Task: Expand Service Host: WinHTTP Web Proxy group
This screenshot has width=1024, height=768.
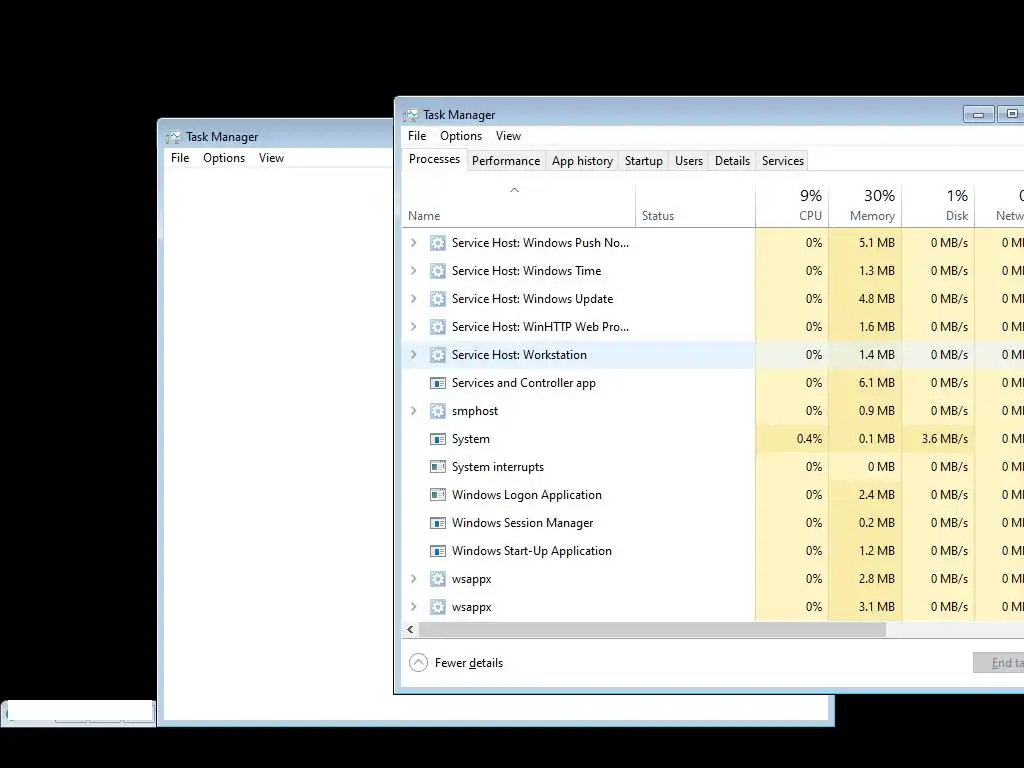Action: point(413,327)
